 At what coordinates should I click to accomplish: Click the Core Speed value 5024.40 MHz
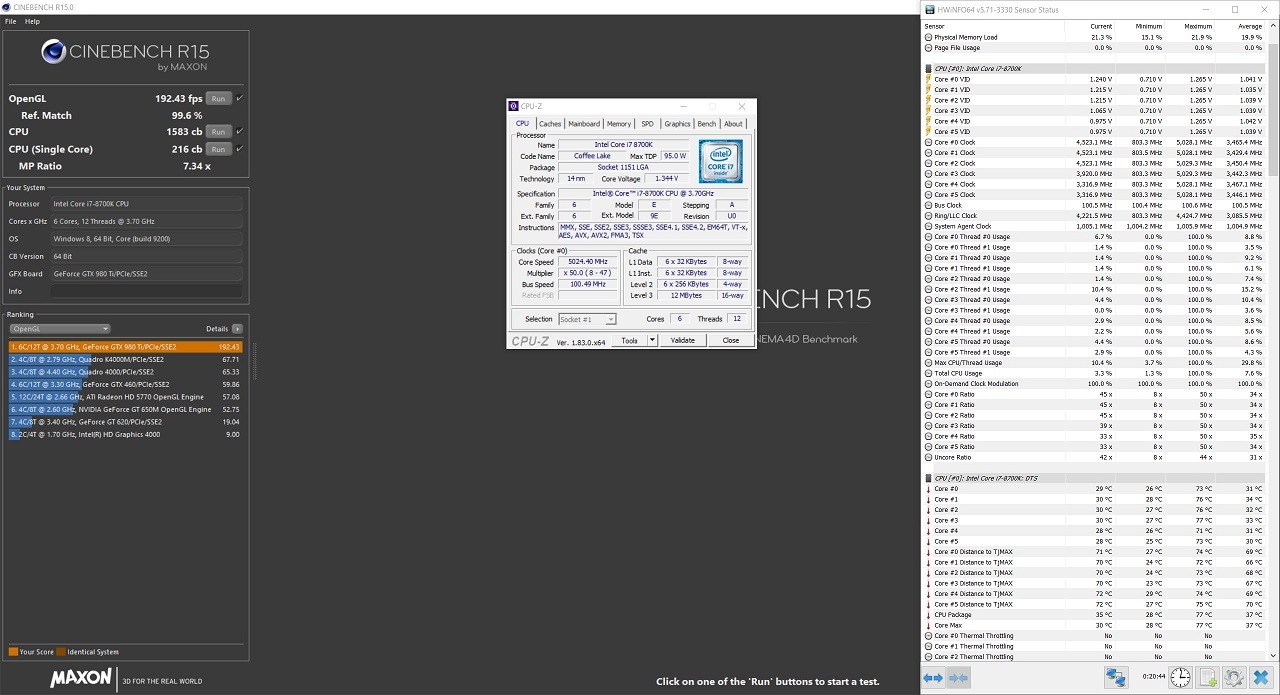(x=589, y=262)
